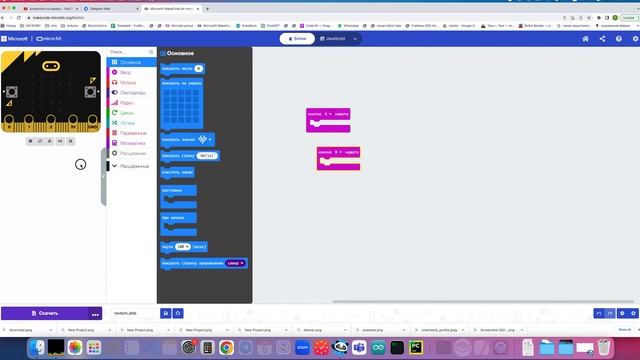
Task: Open the Help question-mark icon
Action: coord(619,39)
